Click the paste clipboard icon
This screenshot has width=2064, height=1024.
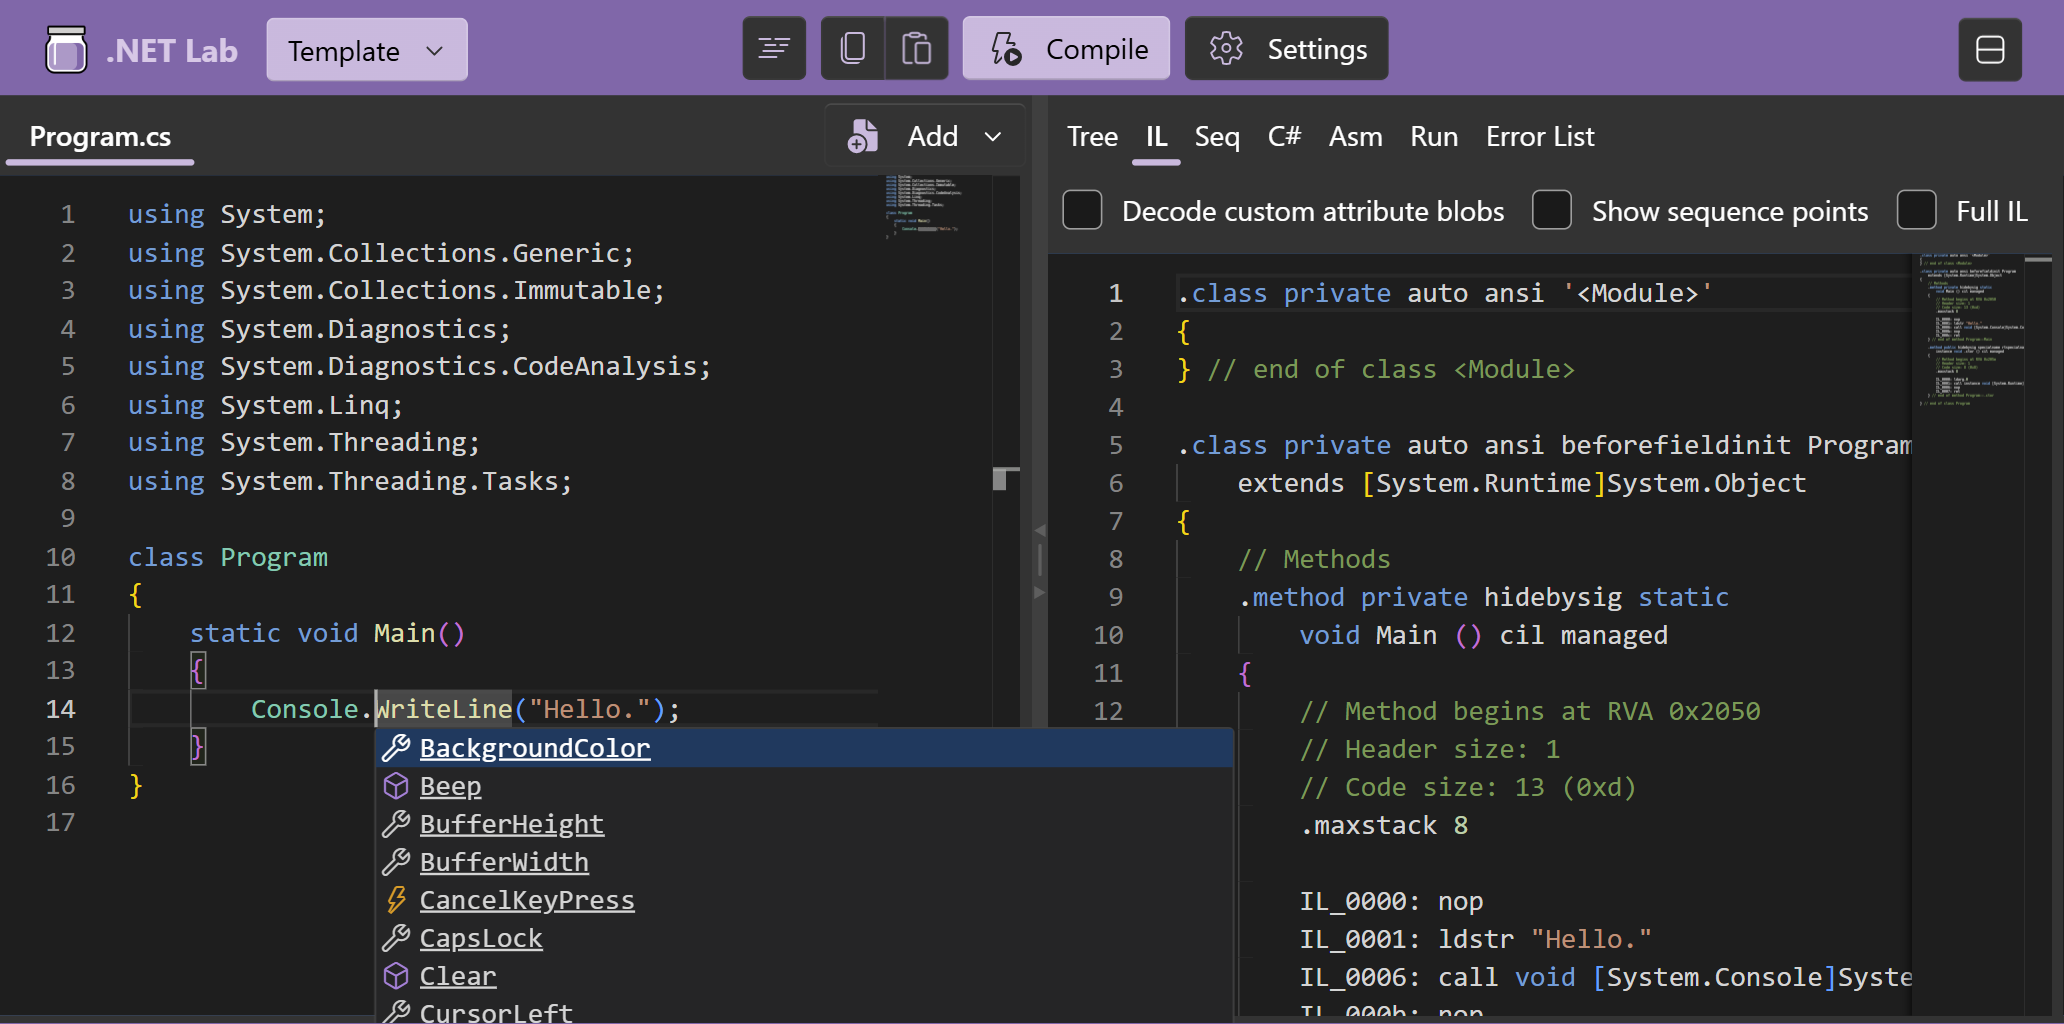[x=916, y=48]
